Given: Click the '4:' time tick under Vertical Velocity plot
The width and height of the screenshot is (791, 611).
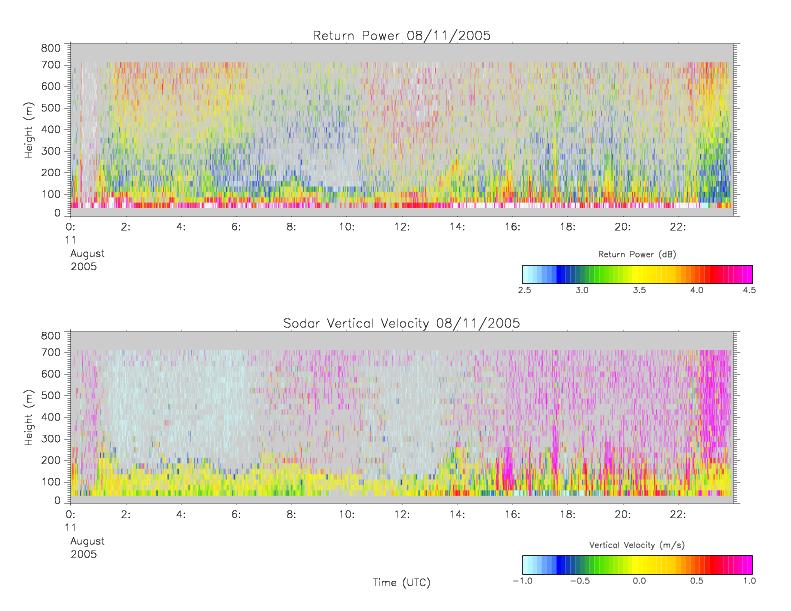Looking at the screenshot, I should [181, 515].
